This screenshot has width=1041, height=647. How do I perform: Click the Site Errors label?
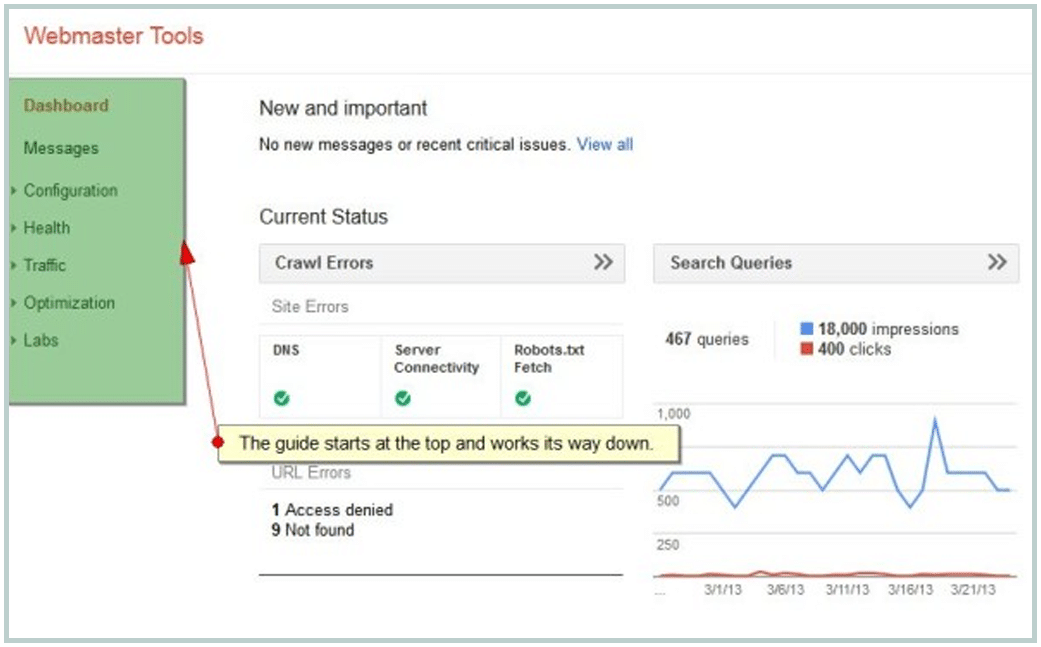pos(310,307)
